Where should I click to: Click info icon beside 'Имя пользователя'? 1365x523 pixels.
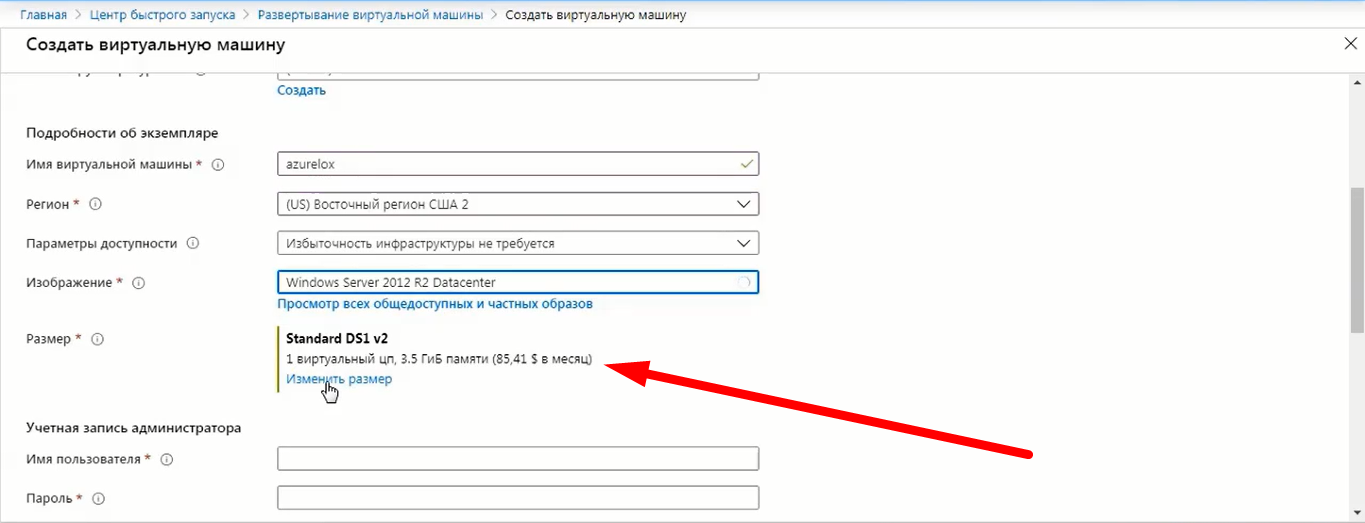[x=167, y=459]
